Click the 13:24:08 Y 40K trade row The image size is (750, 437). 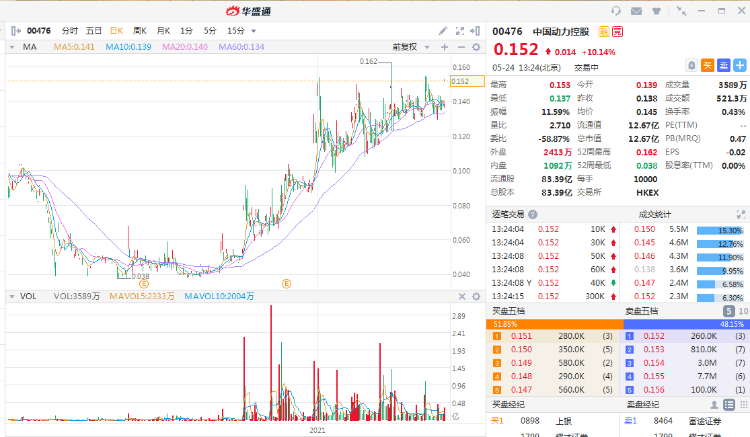pos(553,283)
